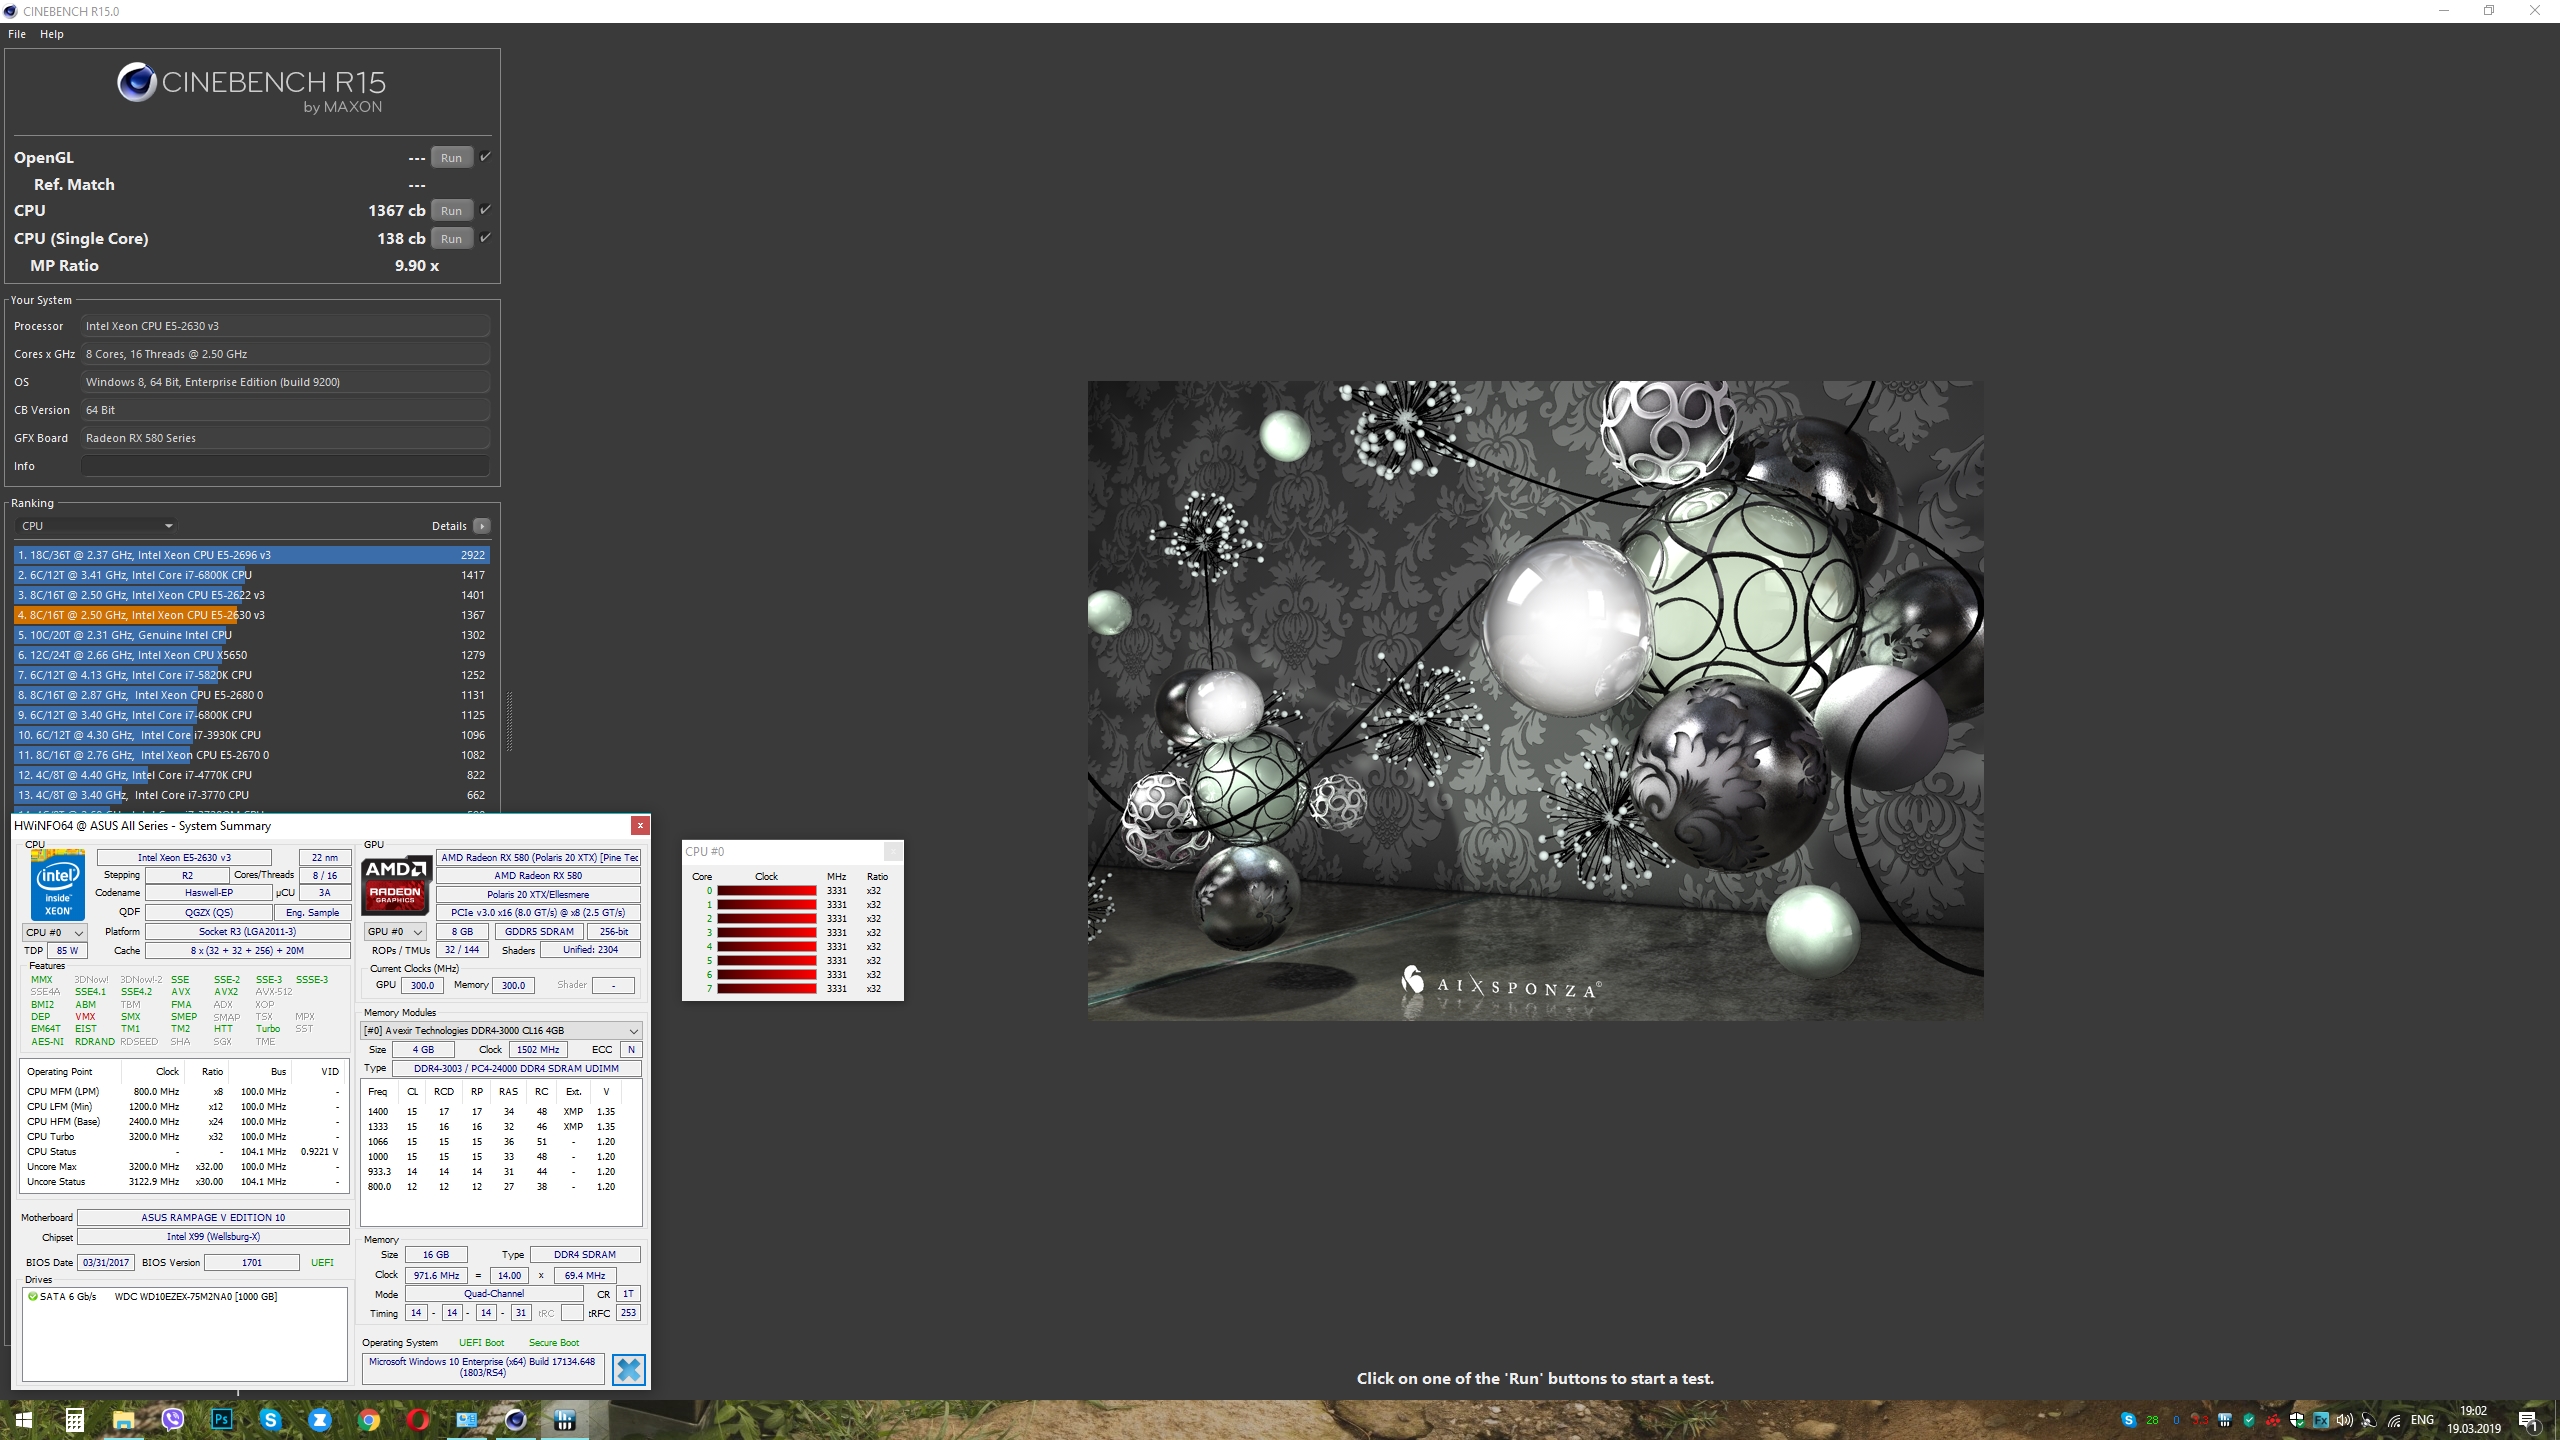Screen dimensions: 2560x1440
Task: Select ranking entry Xeon E5-2680 0
Action: click(x=252, y=695)
